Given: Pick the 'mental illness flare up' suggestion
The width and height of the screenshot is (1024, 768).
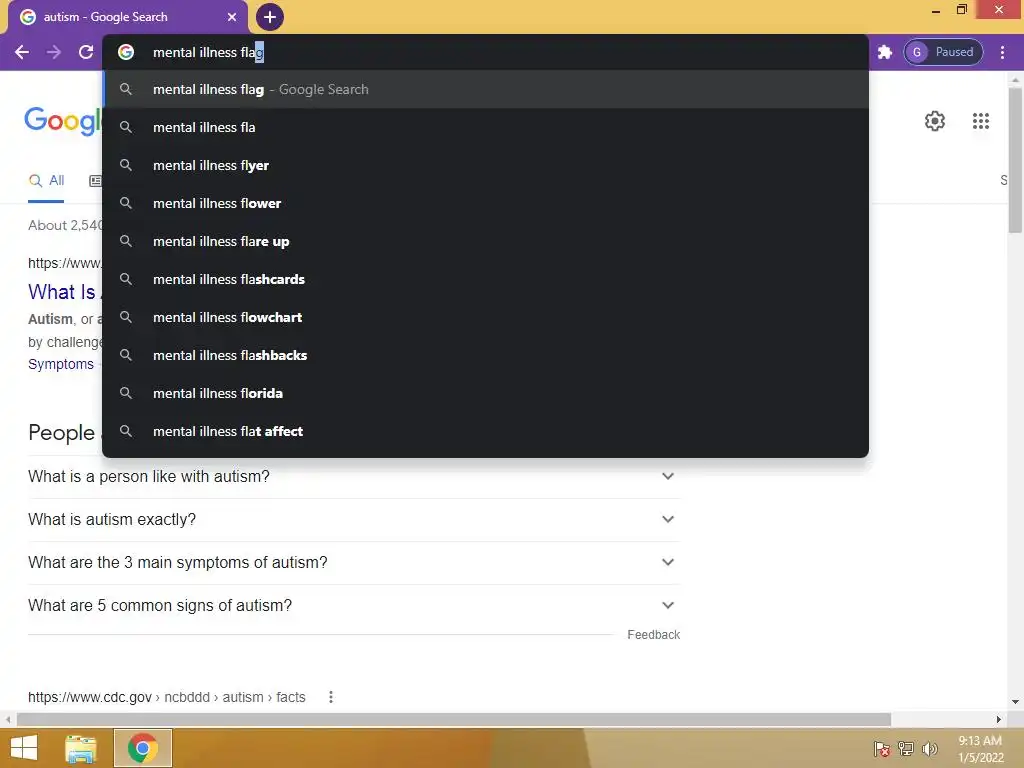Looking at the screenshot, I should [486, 241].
